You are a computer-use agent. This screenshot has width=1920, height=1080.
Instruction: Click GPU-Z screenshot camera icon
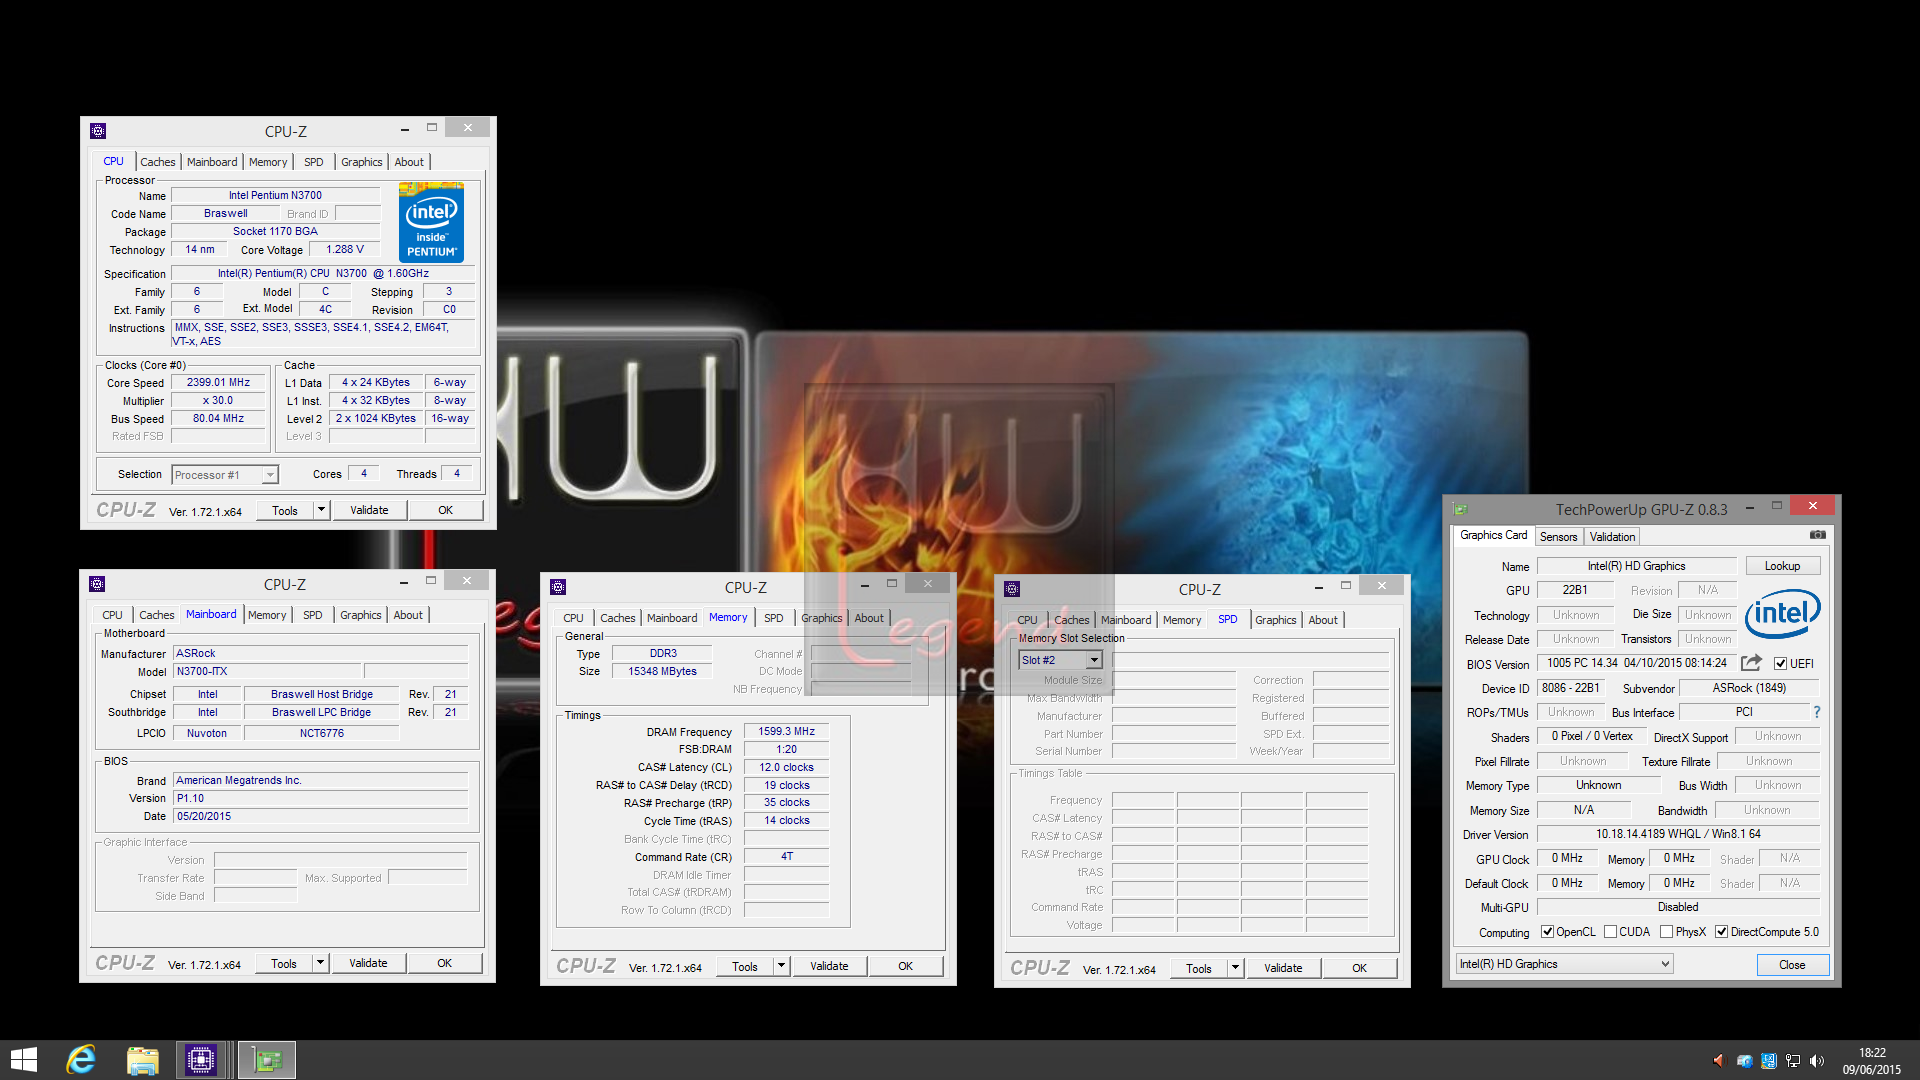1818,536
